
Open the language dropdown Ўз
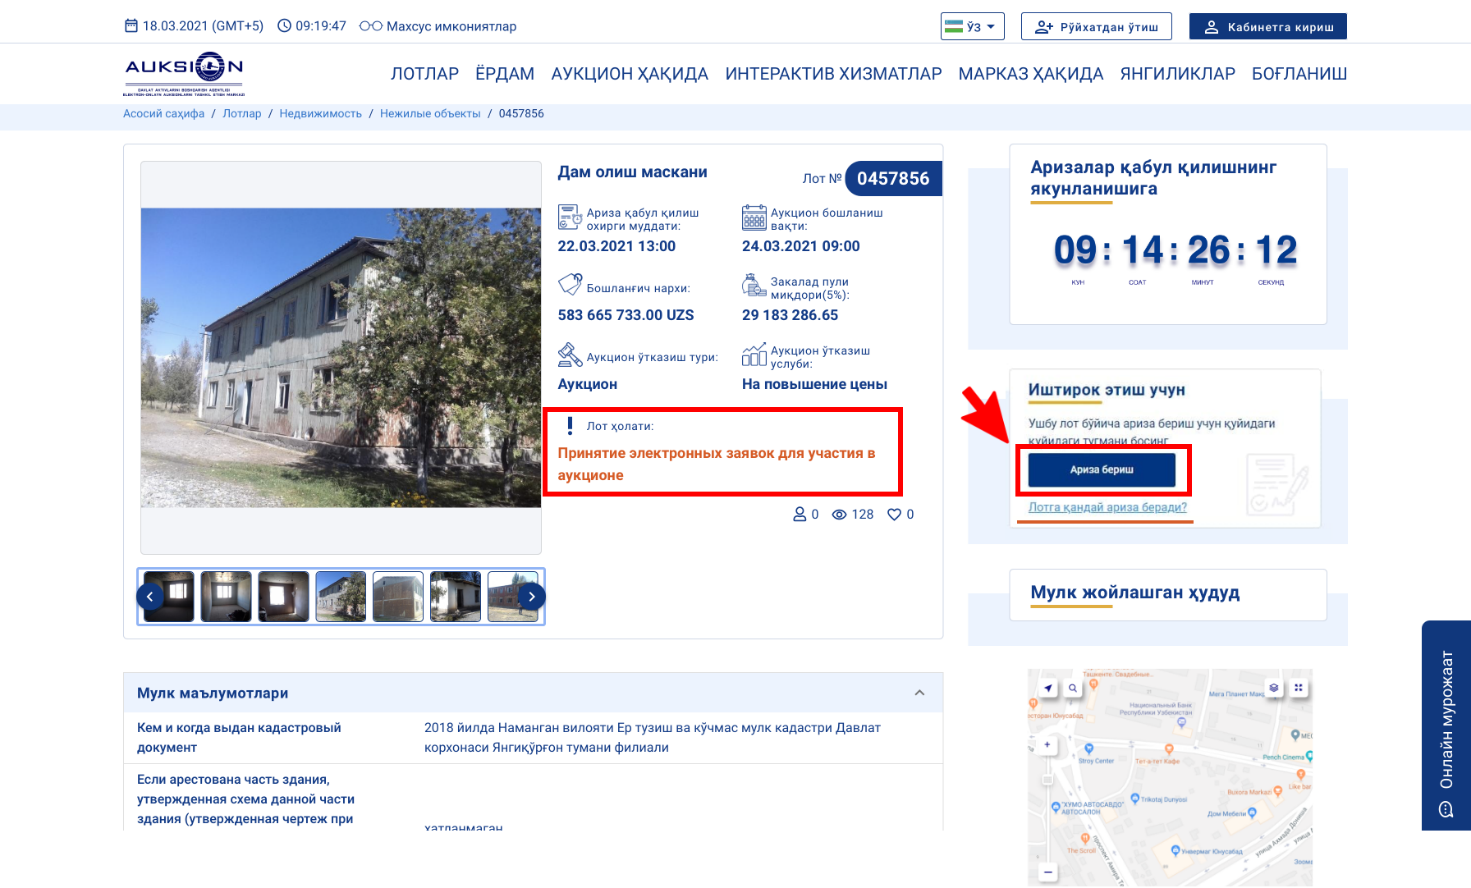tap(972, 27)
